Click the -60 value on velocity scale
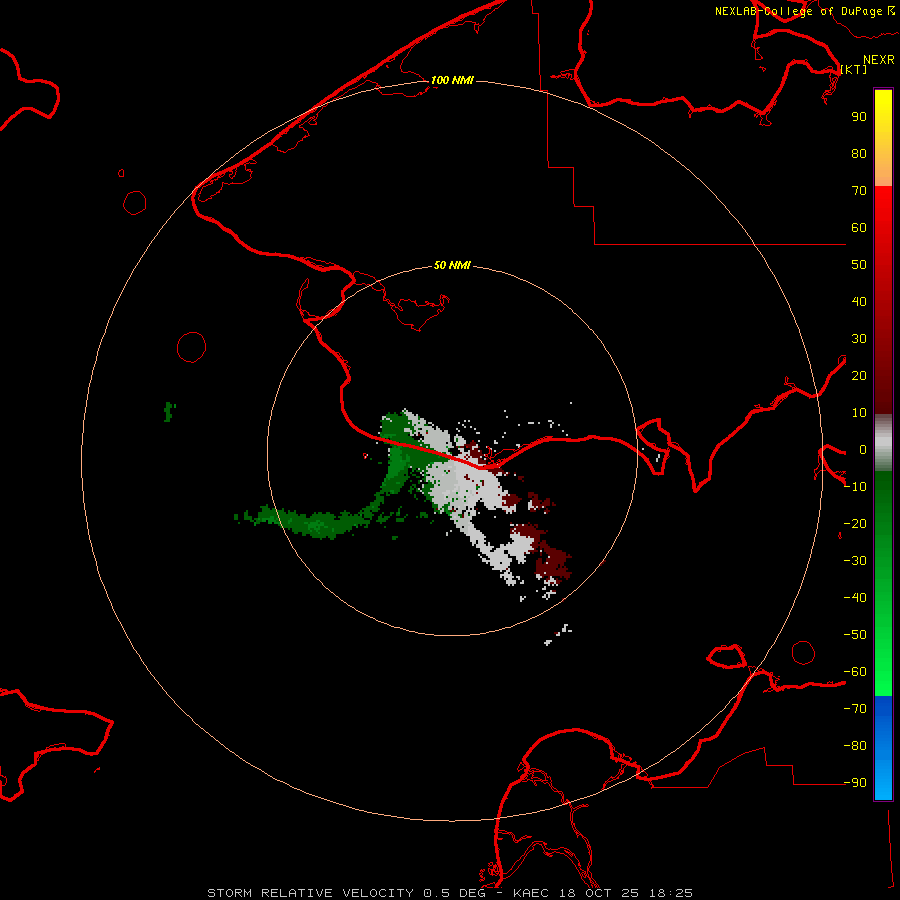900x900 pixels. [855, 672]
